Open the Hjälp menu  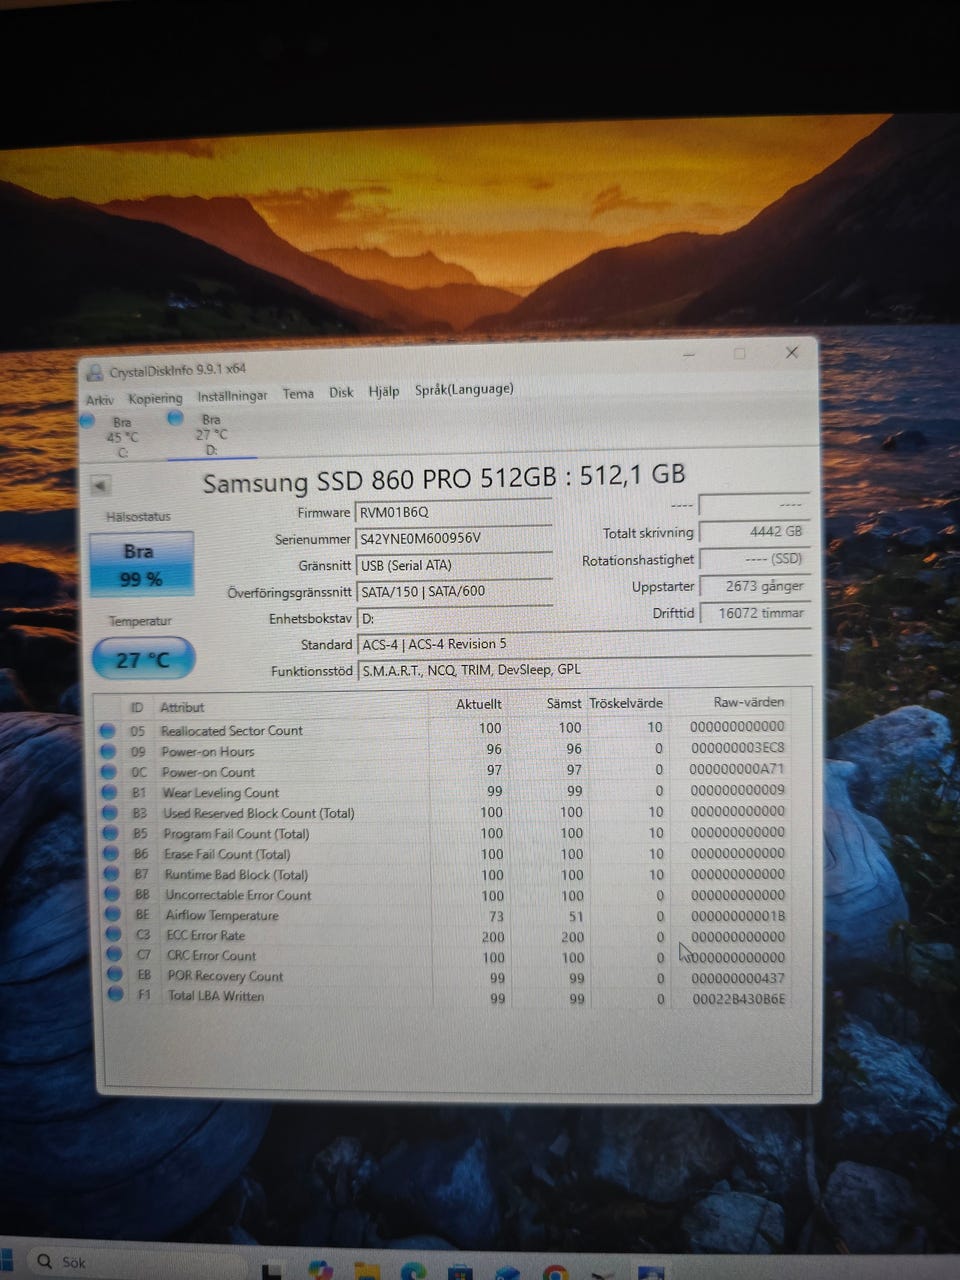coord(384,391)
